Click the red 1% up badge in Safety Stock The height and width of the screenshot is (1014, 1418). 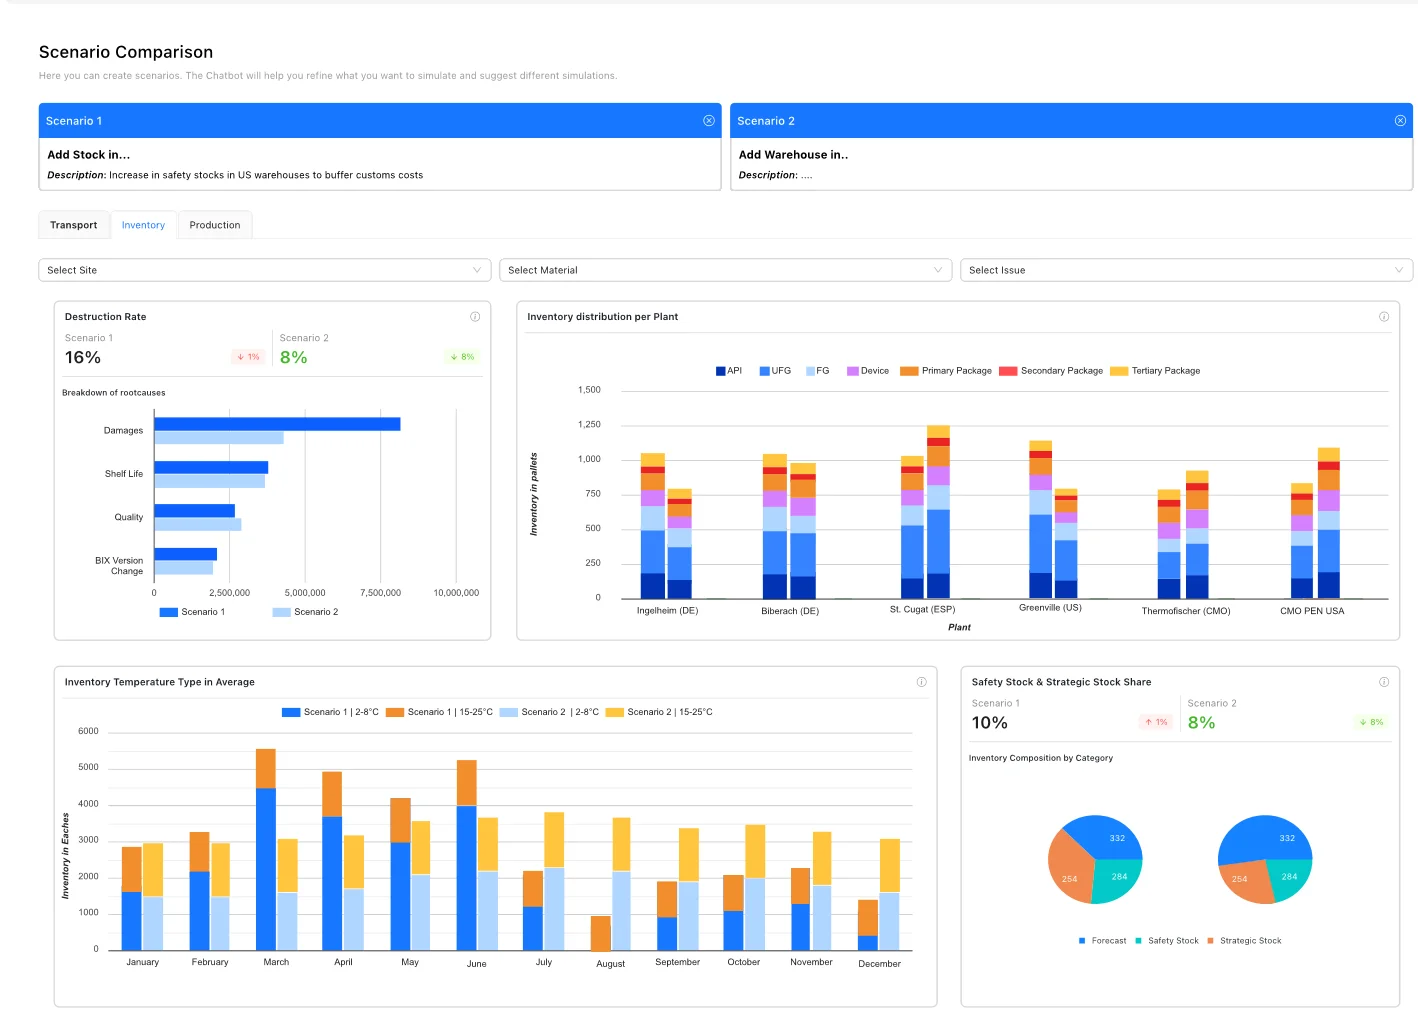pyautogui.click(x=1156, y=722)
